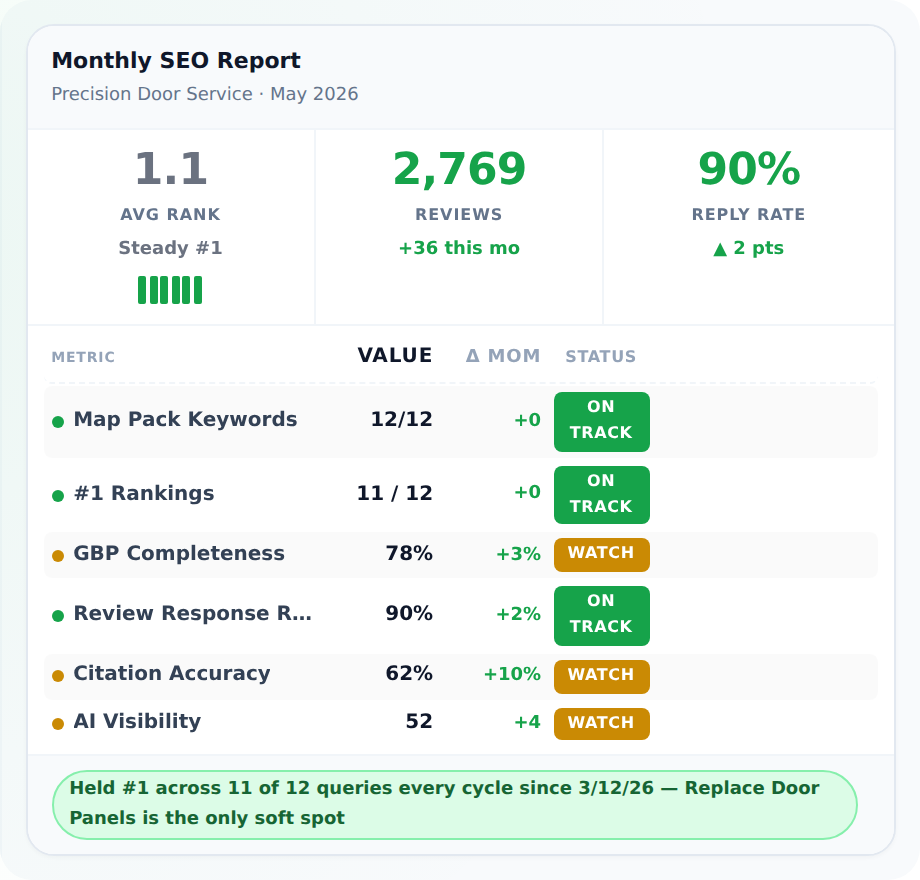Click the WATCH badge for AI Visibility
The height and width of the screenshot is (880, 920).
point(602,724)
